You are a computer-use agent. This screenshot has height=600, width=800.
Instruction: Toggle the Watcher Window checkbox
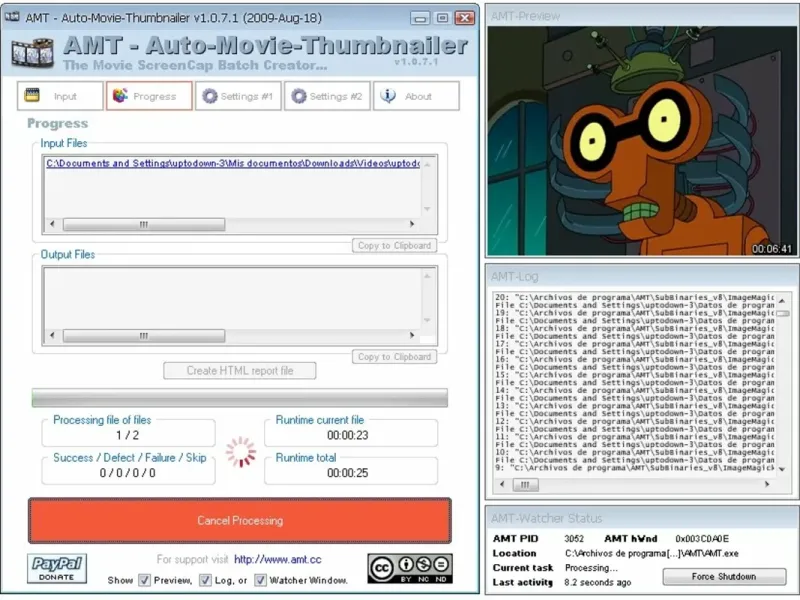[260, 580]
